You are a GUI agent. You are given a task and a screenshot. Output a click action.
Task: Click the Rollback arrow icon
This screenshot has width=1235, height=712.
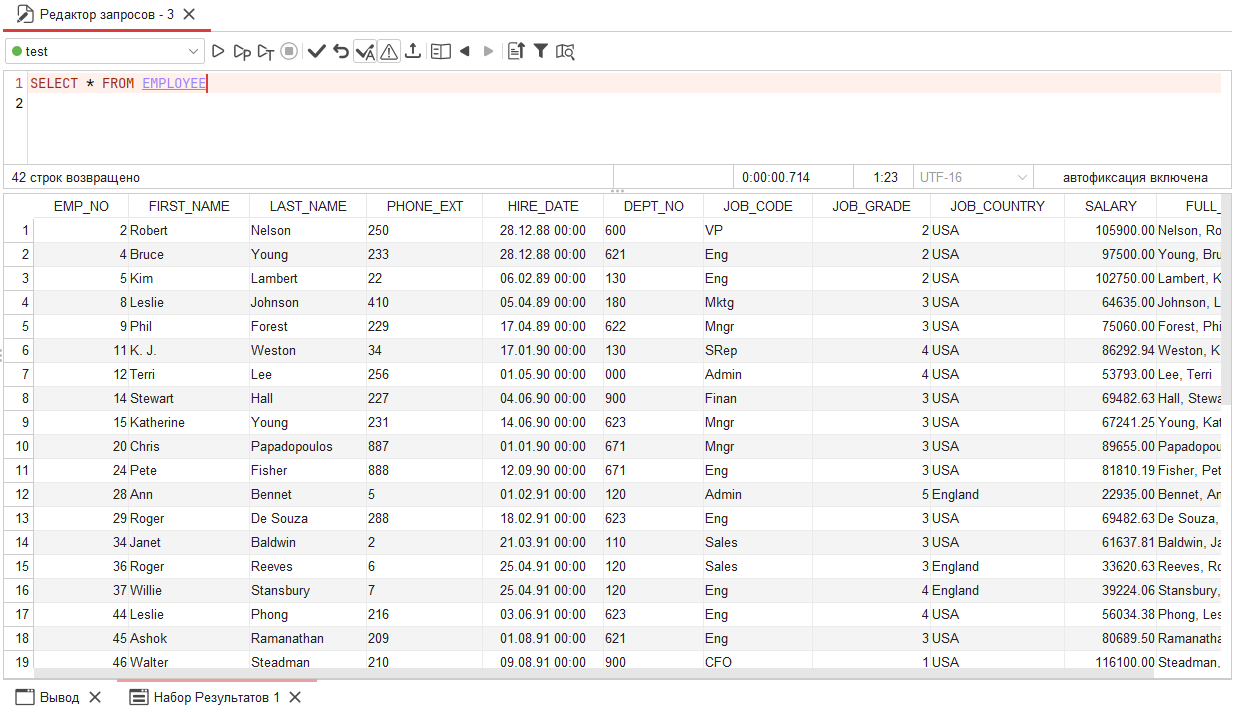tap(341, 50)
